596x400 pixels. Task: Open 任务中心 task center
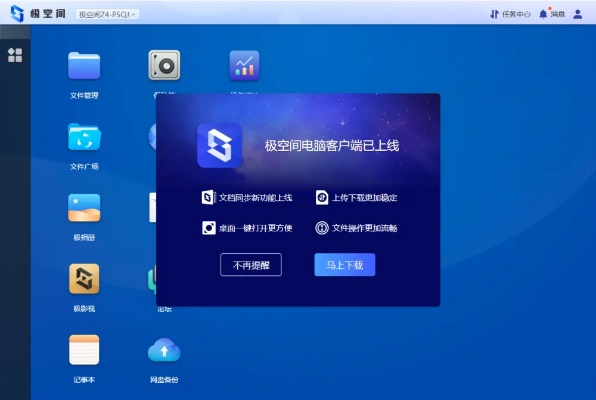(x=510, y=14)
